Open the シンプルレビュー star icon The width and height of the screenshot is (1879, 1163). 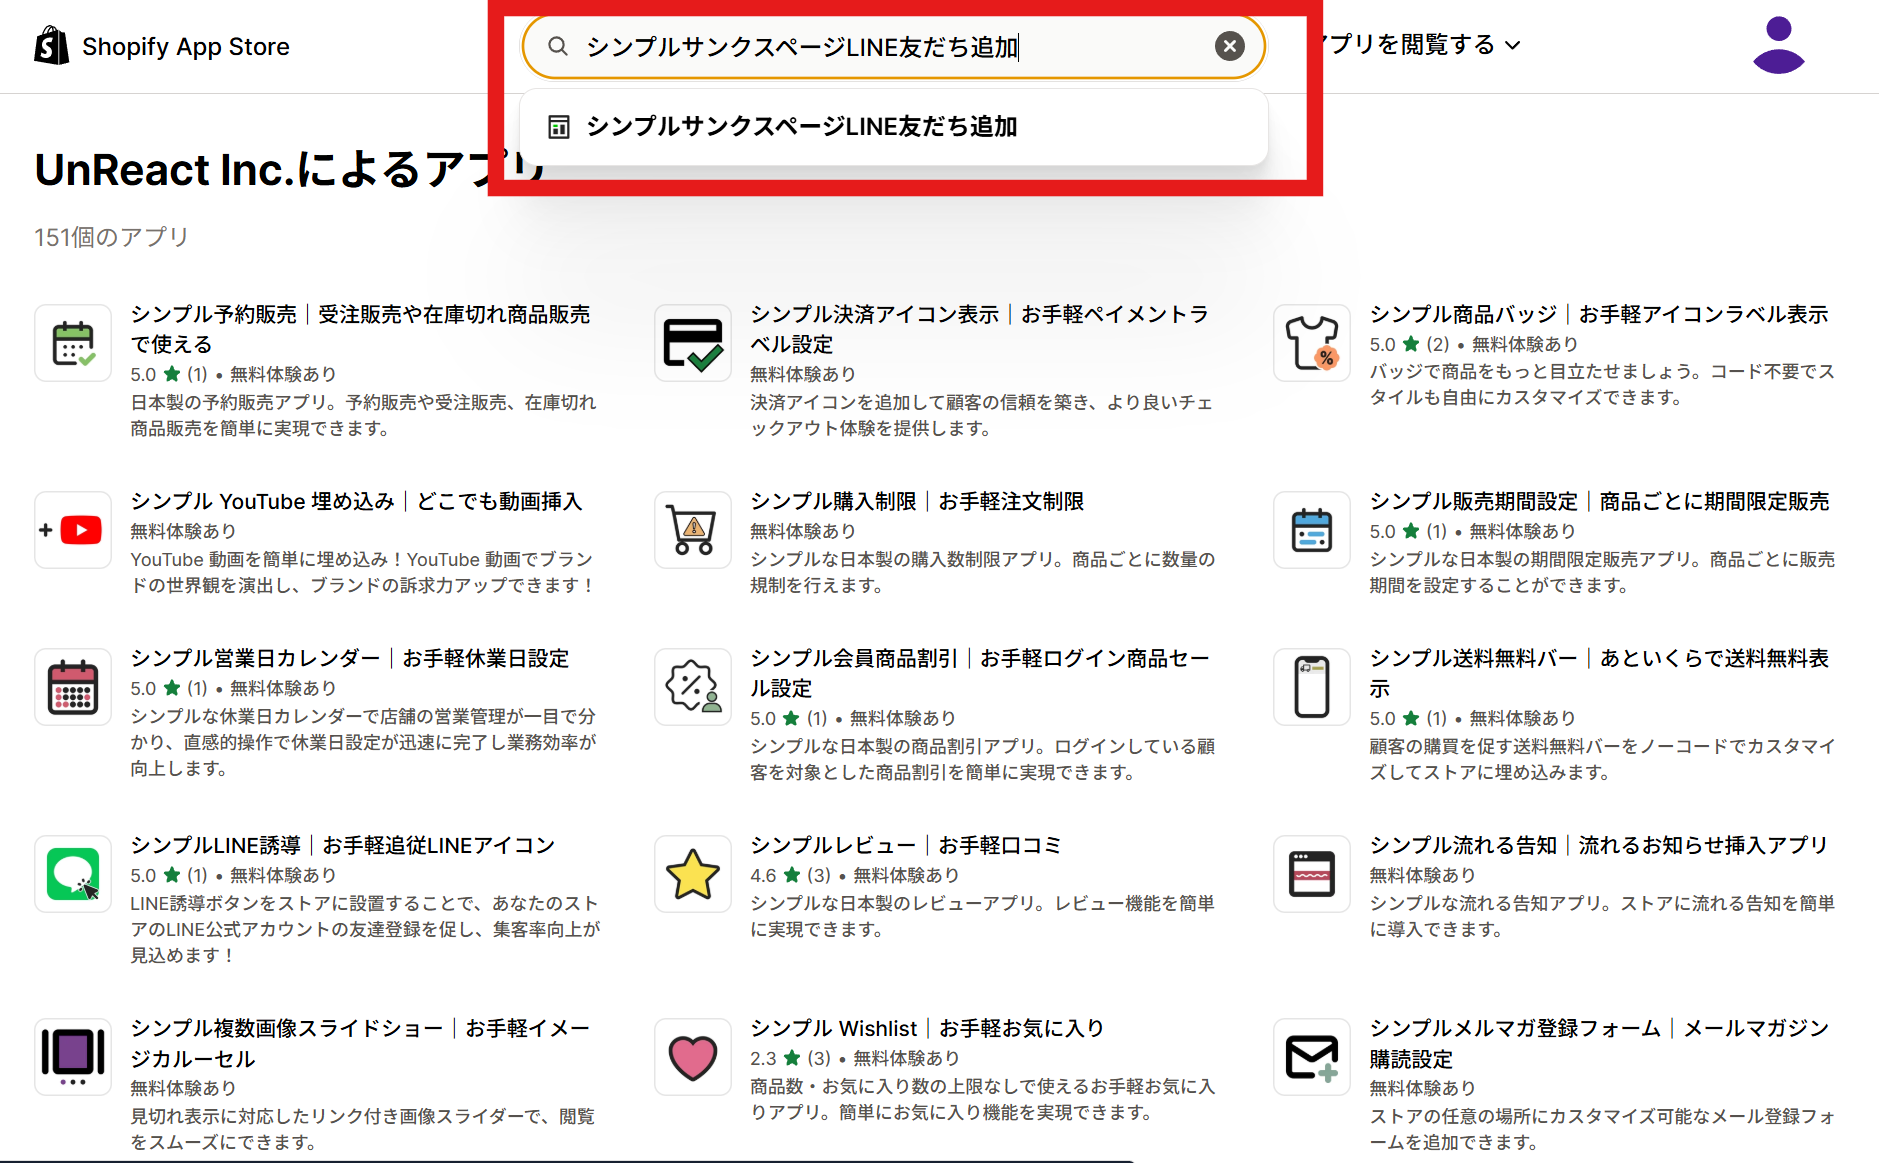pos(693,874)
